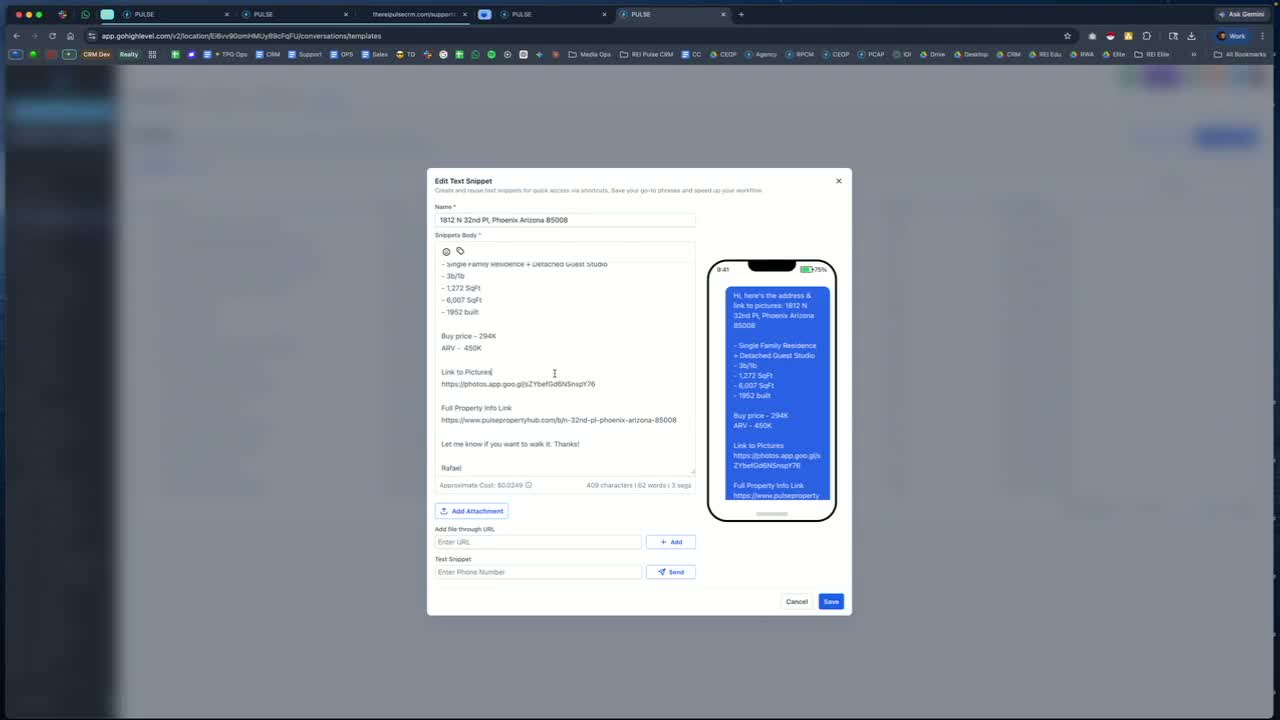The image size is (1280, 720).
Task: Send the test snippet
Action: tap(671, 572)
